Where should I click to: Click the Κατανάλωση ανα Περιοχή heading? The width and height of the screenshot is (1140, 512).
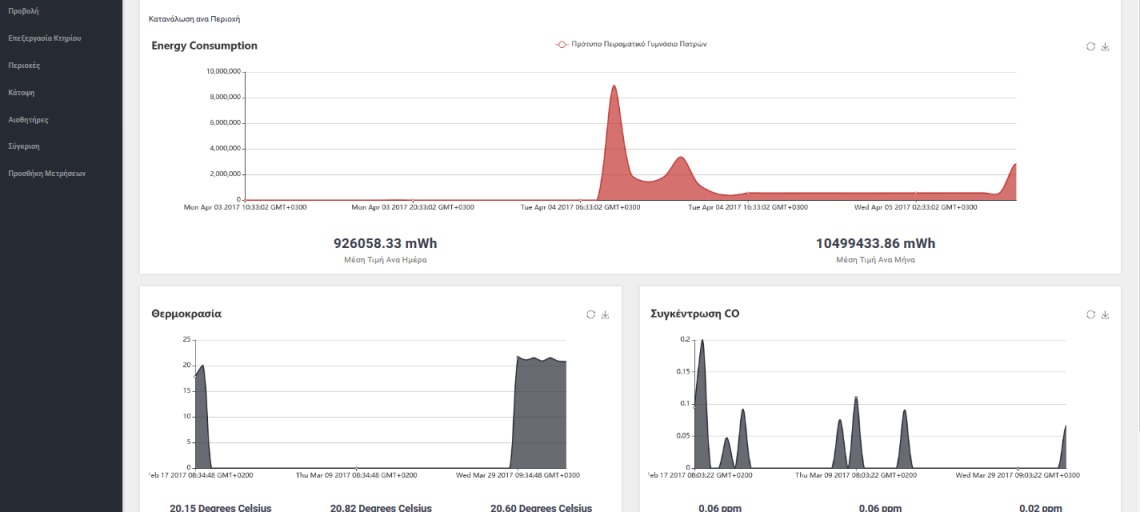[194, 19]
